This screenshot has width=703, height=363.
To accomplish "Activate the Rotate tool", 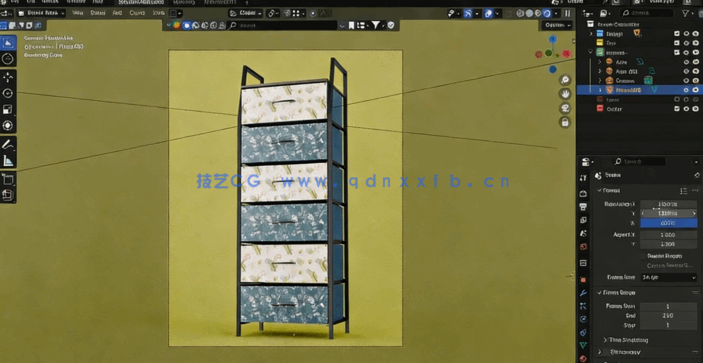I will 8,93.
